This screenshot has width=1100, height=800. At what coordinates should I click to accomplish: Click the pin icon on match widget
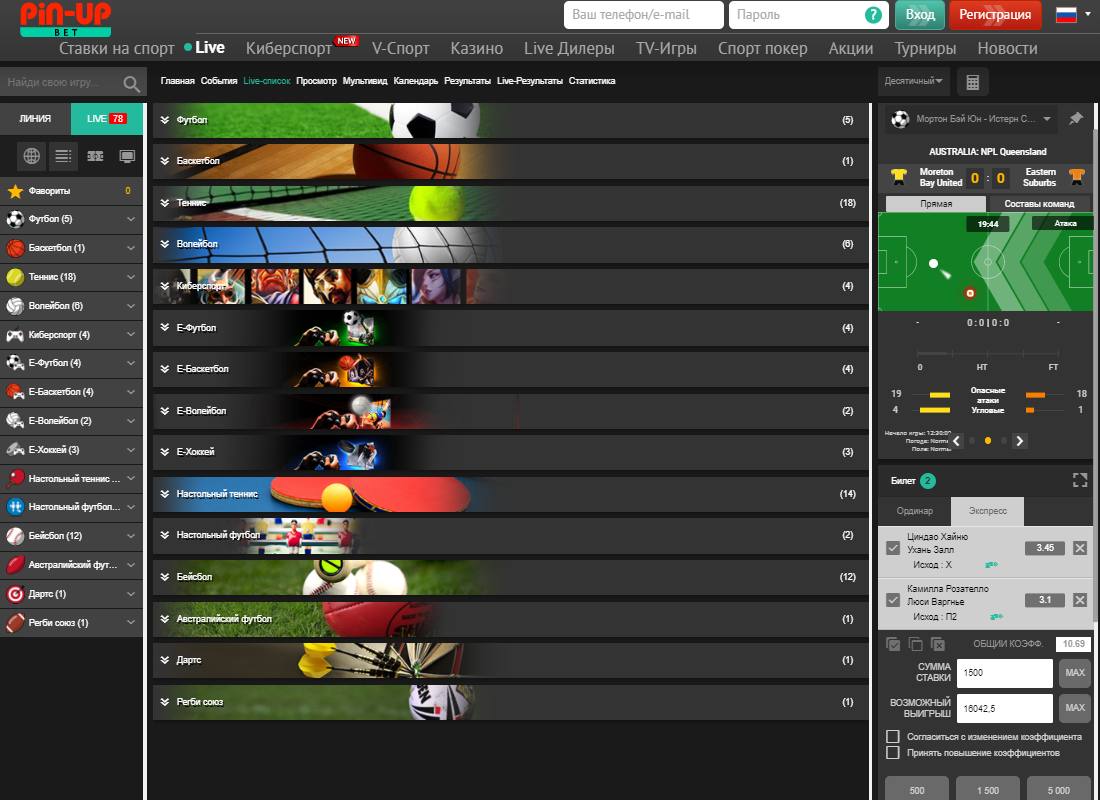tap(1076, 119)
